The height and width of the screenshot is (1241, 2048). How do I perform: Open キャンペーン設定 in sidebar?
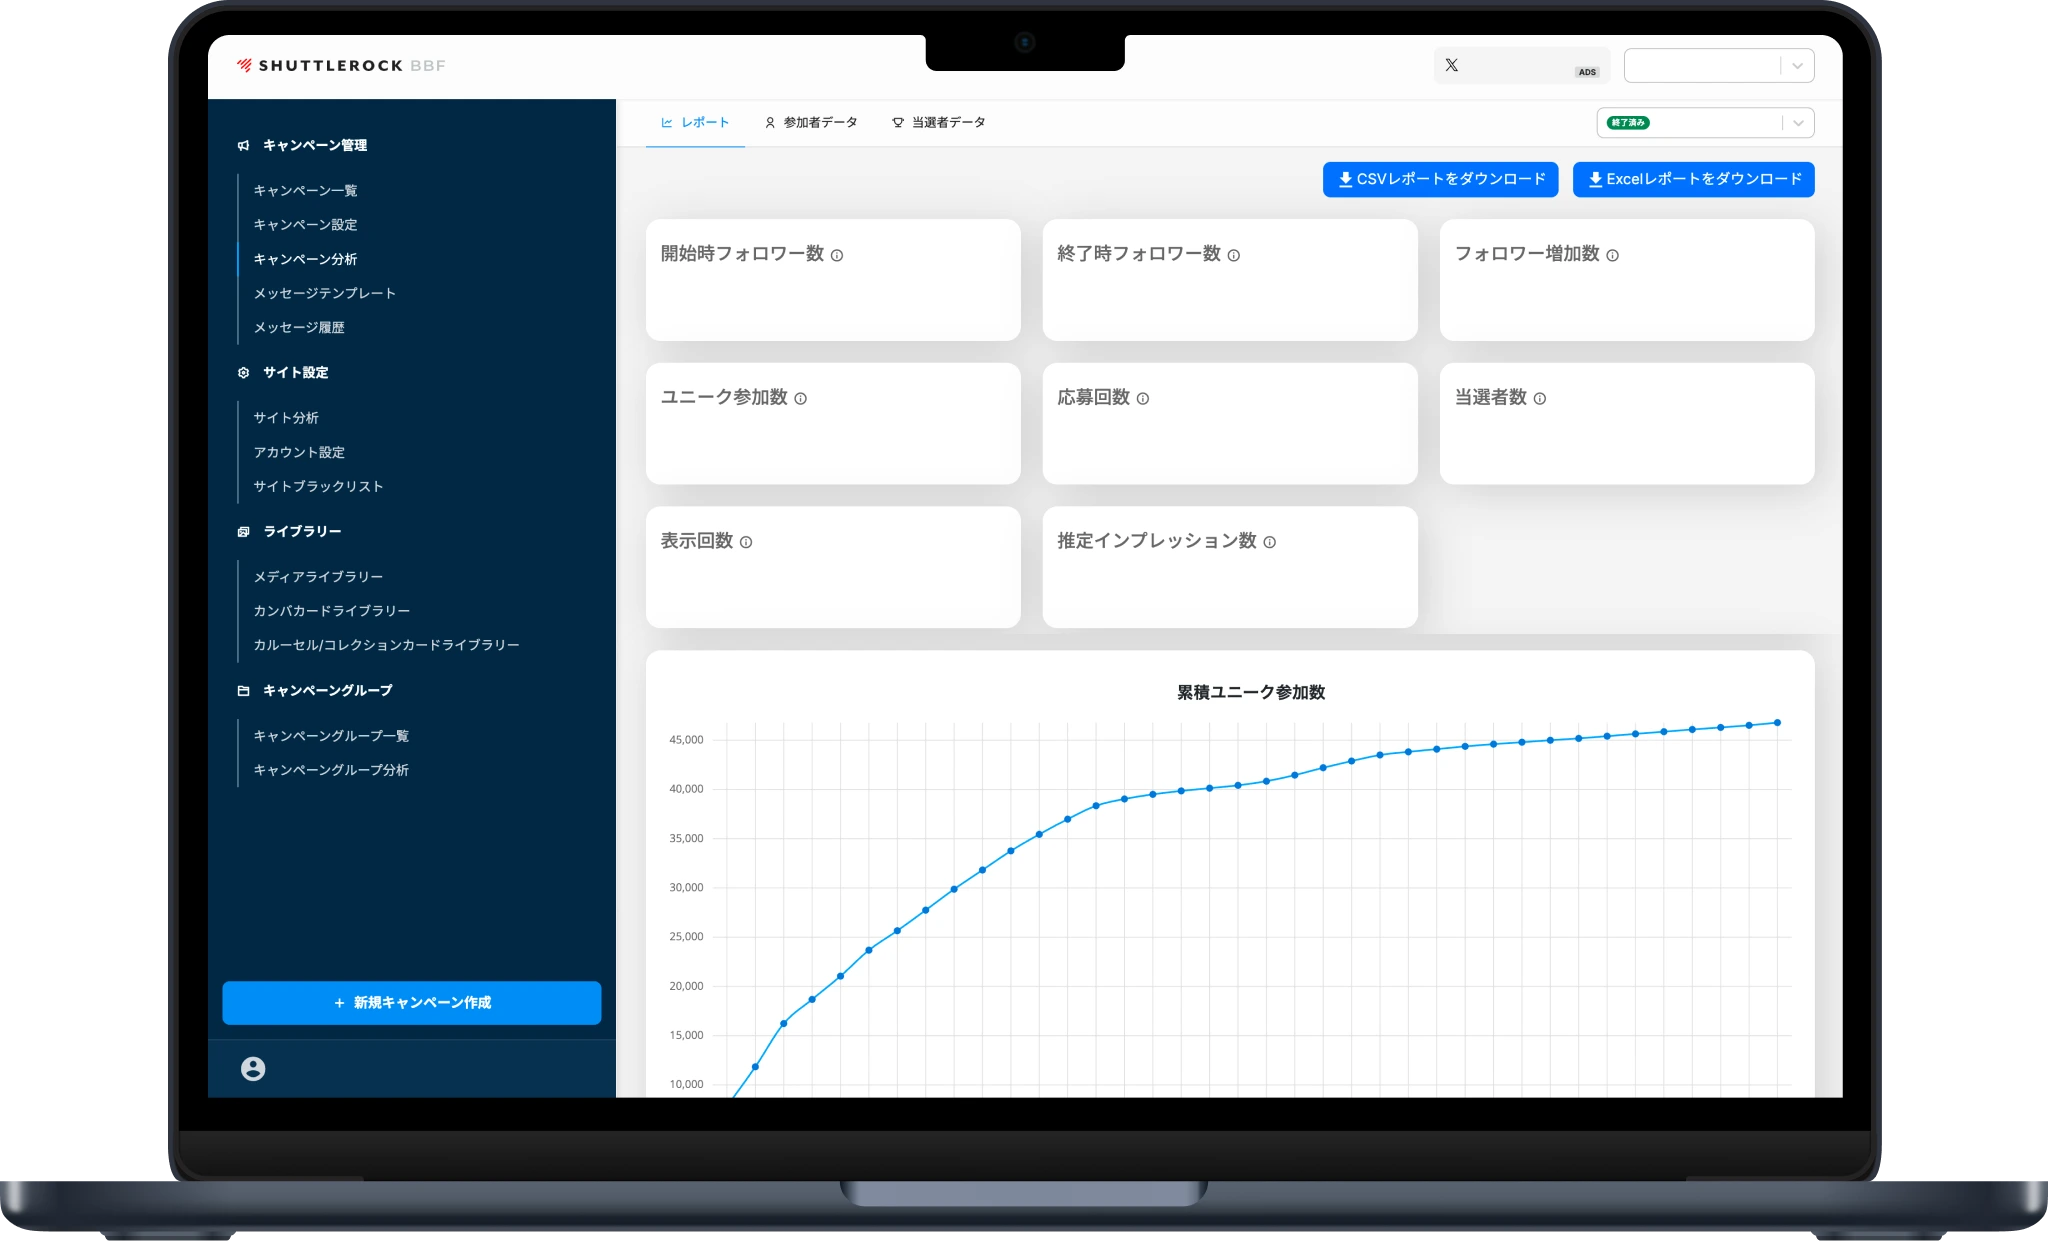tap(305, 225)
